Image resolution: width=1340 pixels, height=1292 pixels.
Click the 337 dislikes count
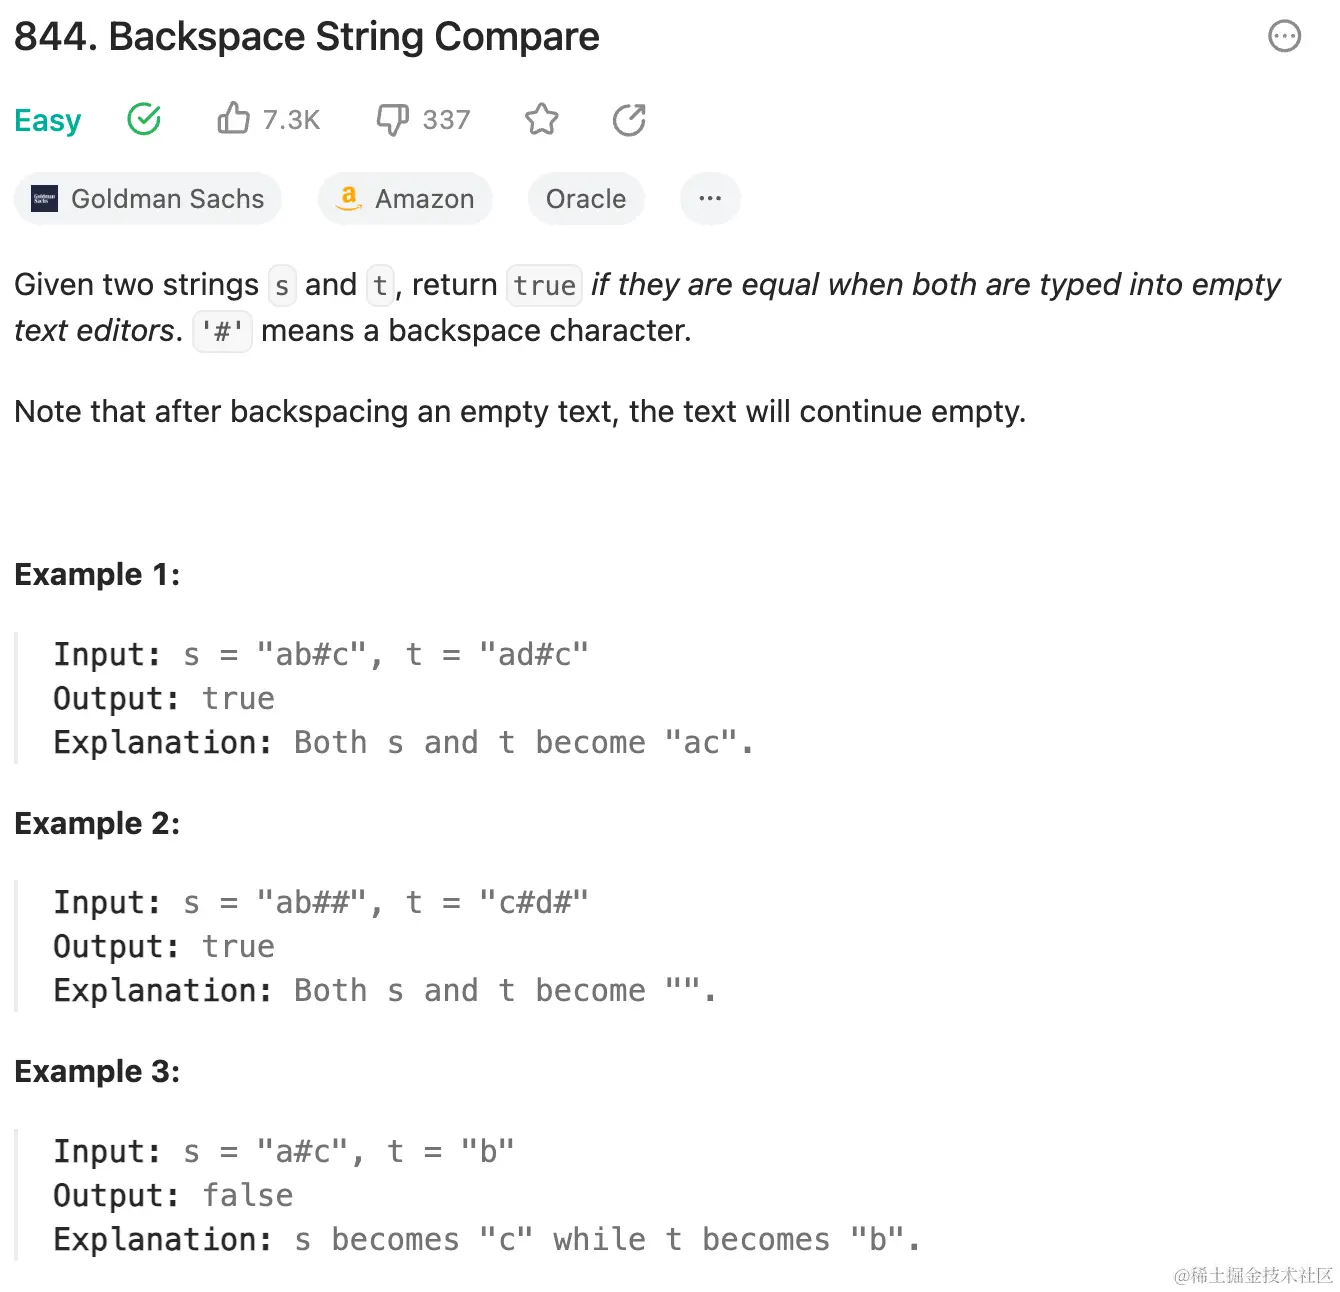[446, 120]
